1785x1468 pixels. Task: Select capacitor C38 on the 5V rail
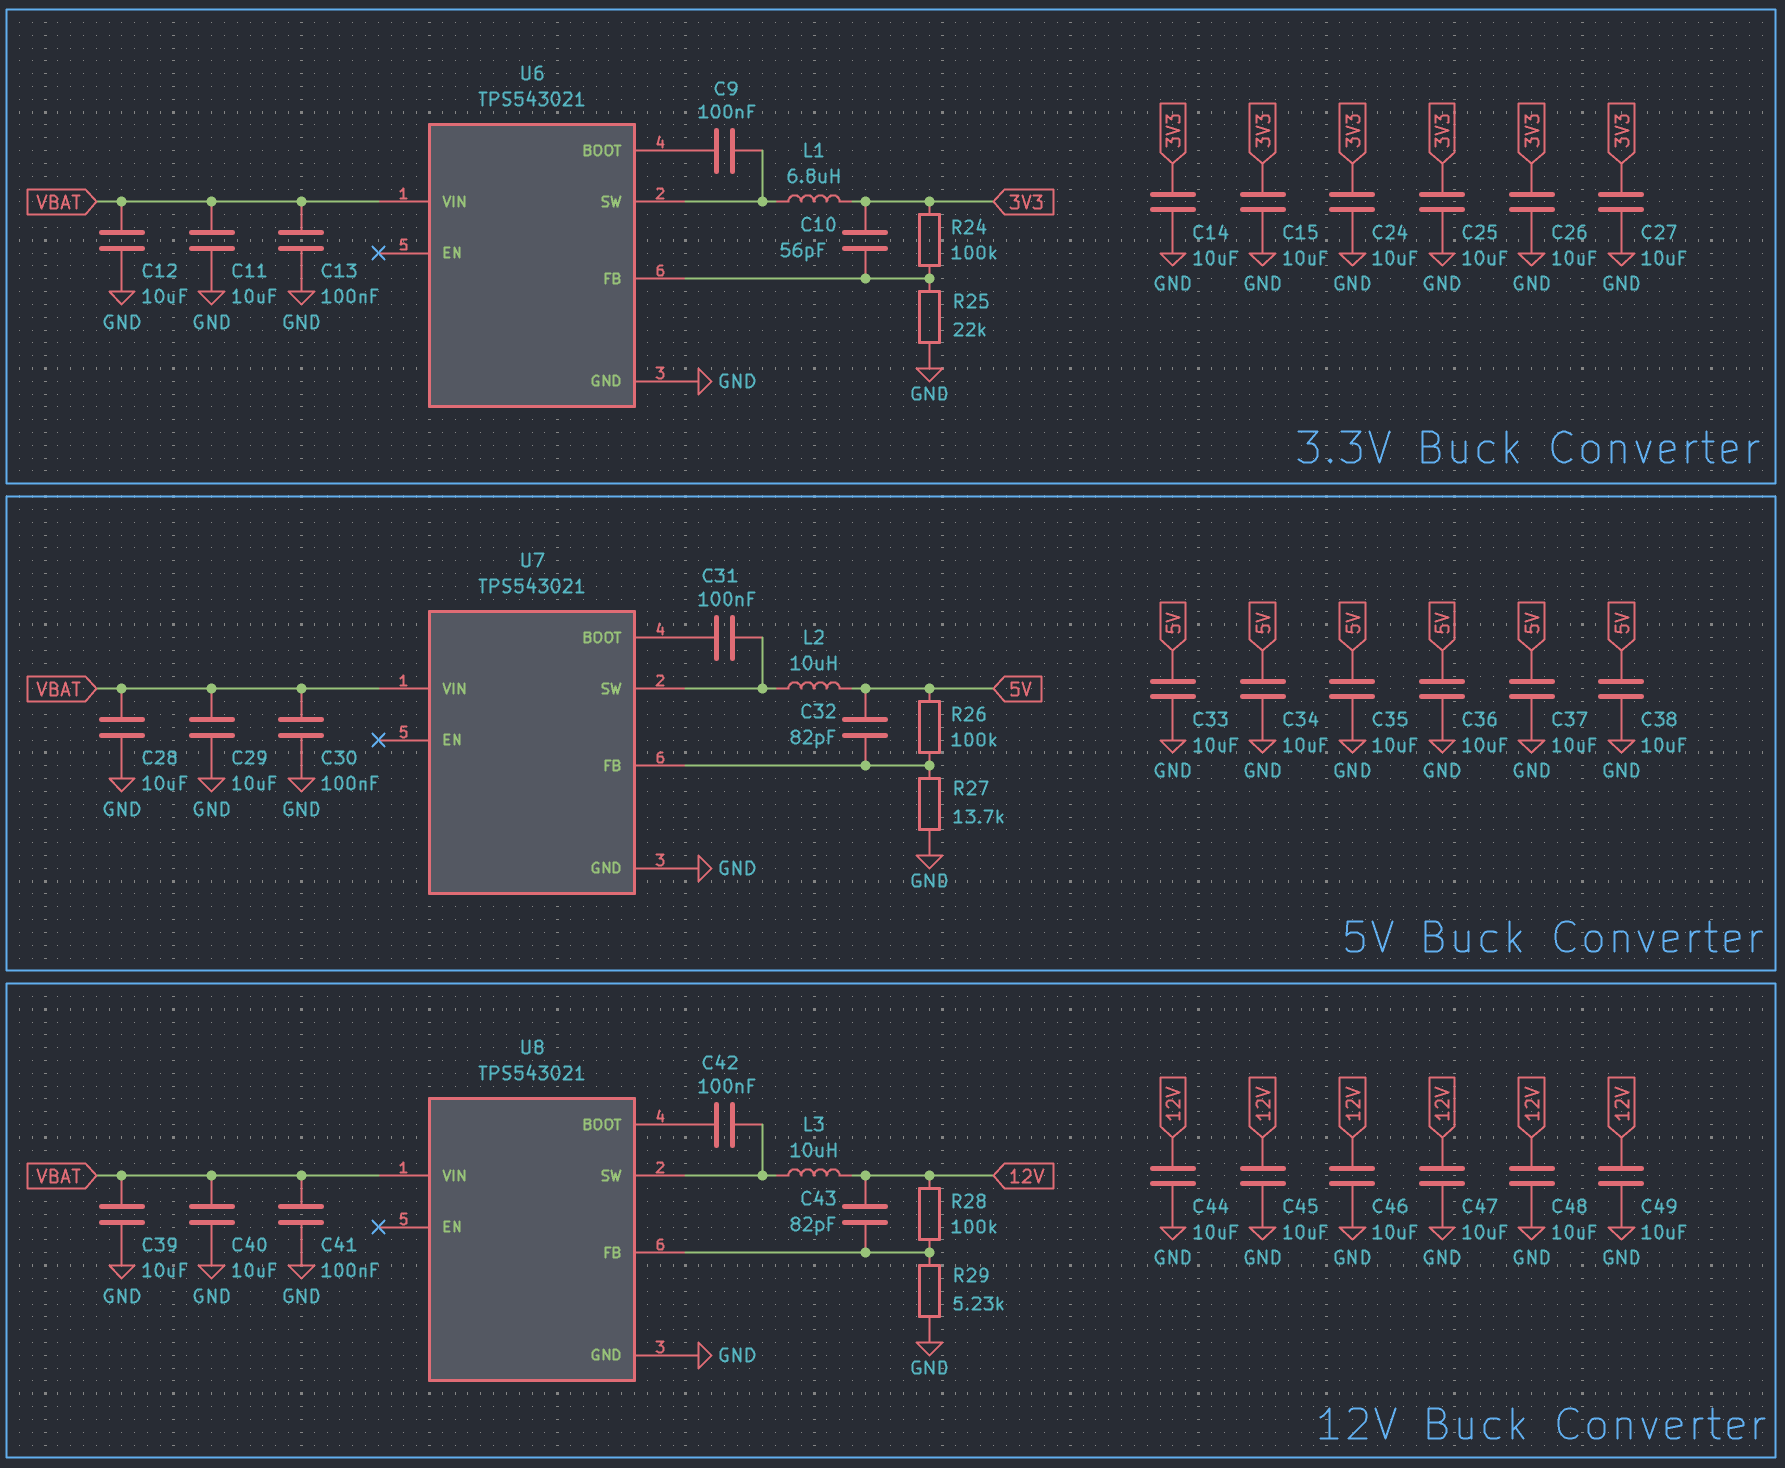pos(1621,690)
